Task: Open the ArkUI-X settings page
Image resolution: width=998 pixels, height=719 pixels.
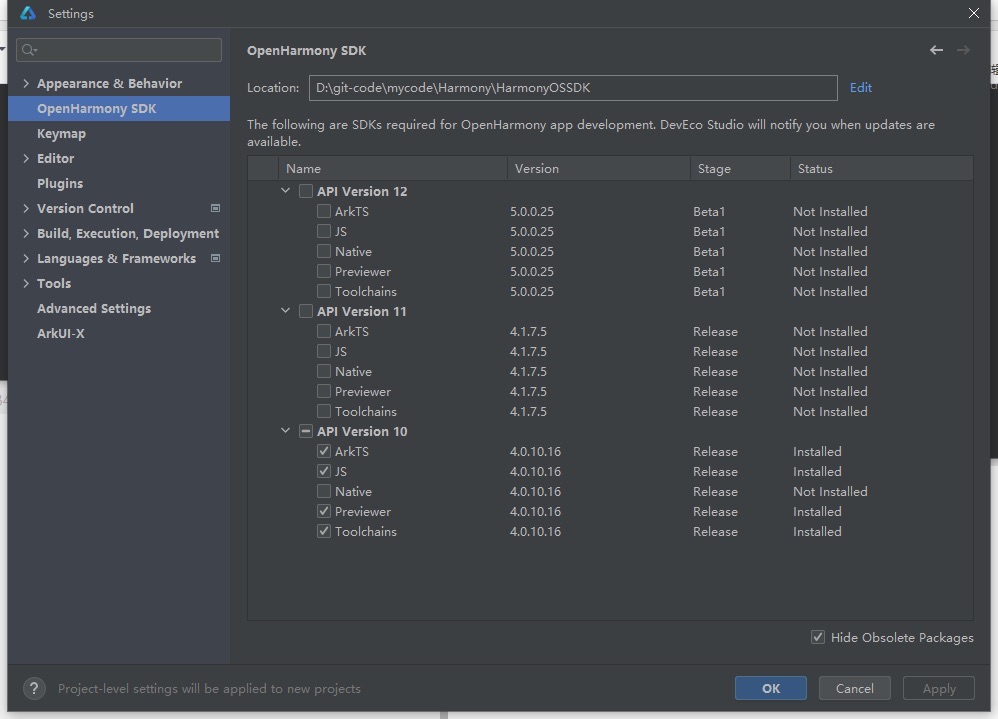Action: point(60,333)
